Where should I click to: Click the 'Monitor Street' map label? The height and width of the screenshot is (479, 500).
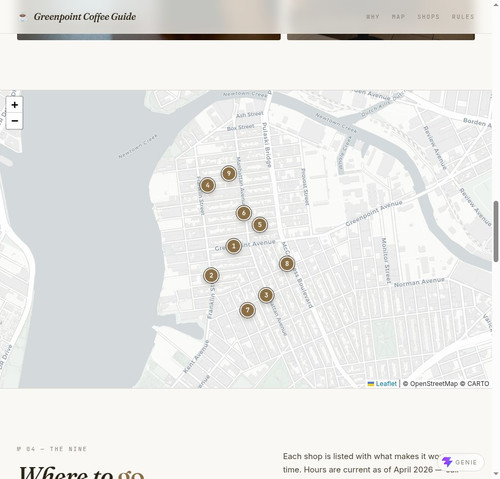click(386, 261)
